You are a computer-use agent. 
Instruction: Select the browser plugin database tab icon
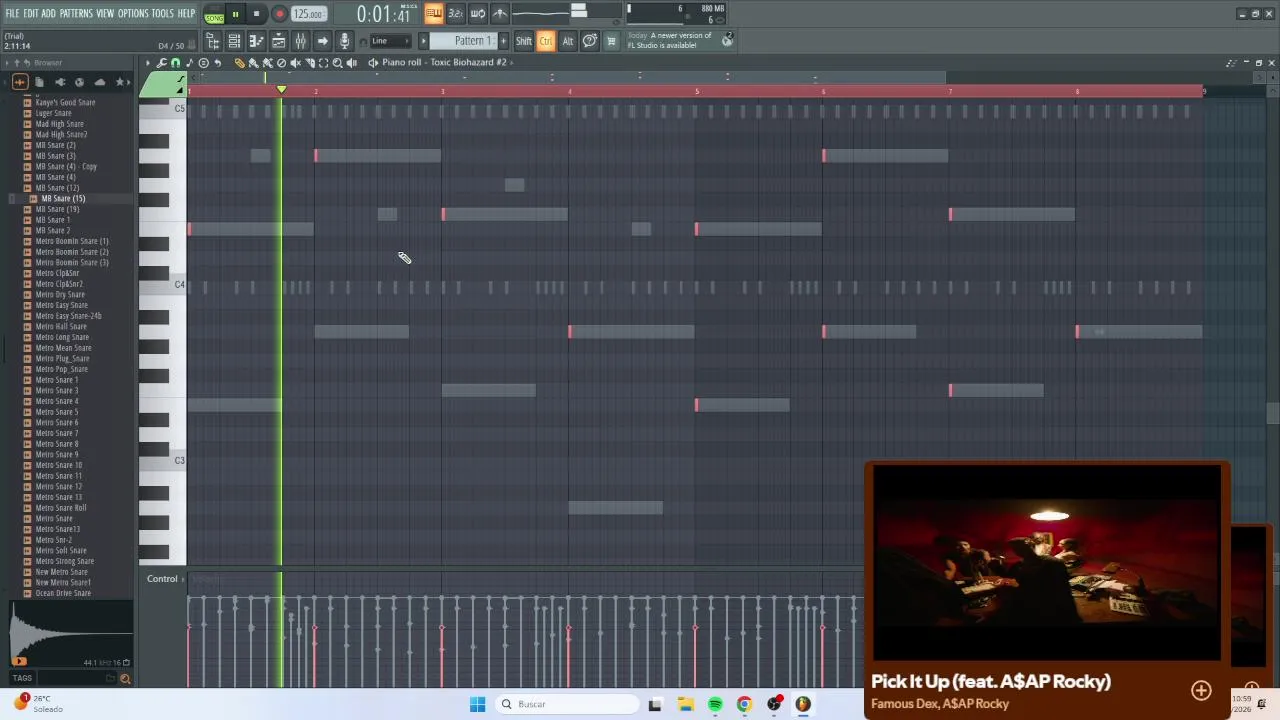click(x=59, y=82)
